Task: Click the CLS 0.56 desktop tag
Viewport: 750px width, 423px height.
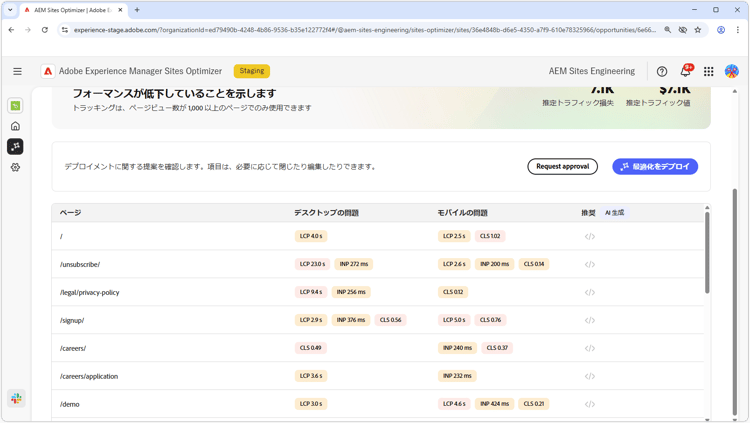Action: click(x=391, y=320)
